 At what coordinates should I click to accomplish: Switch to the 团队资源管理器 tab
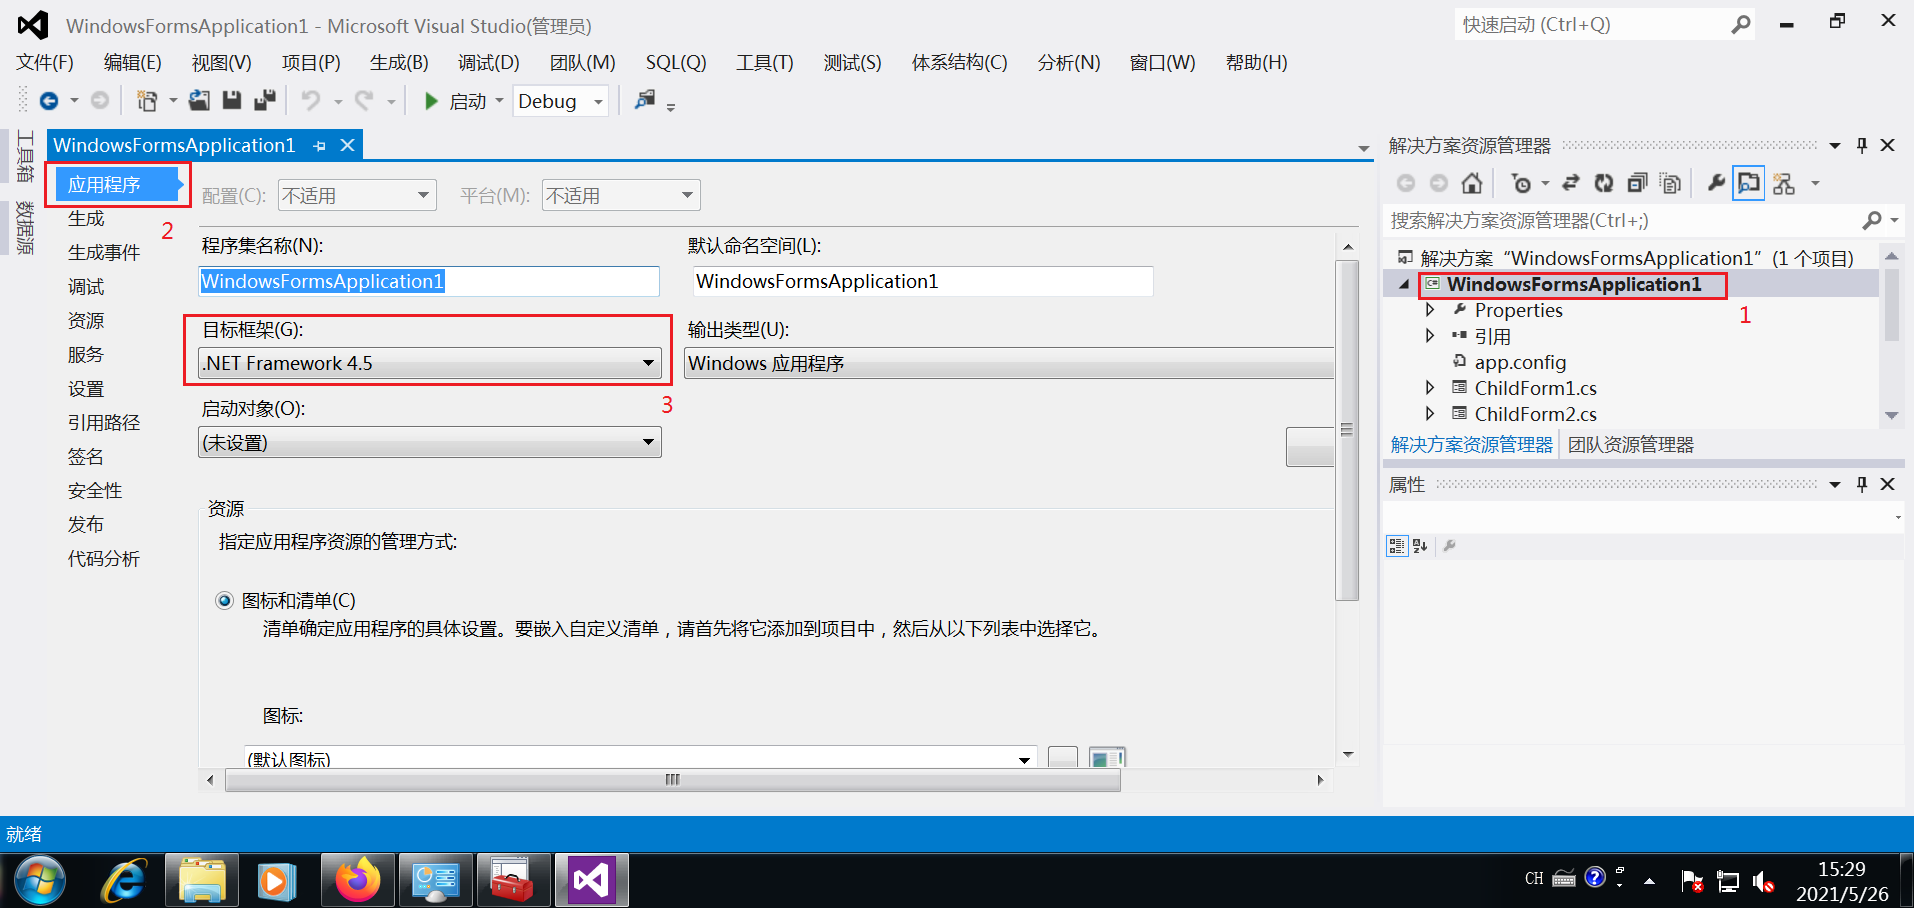[1630, 444]
